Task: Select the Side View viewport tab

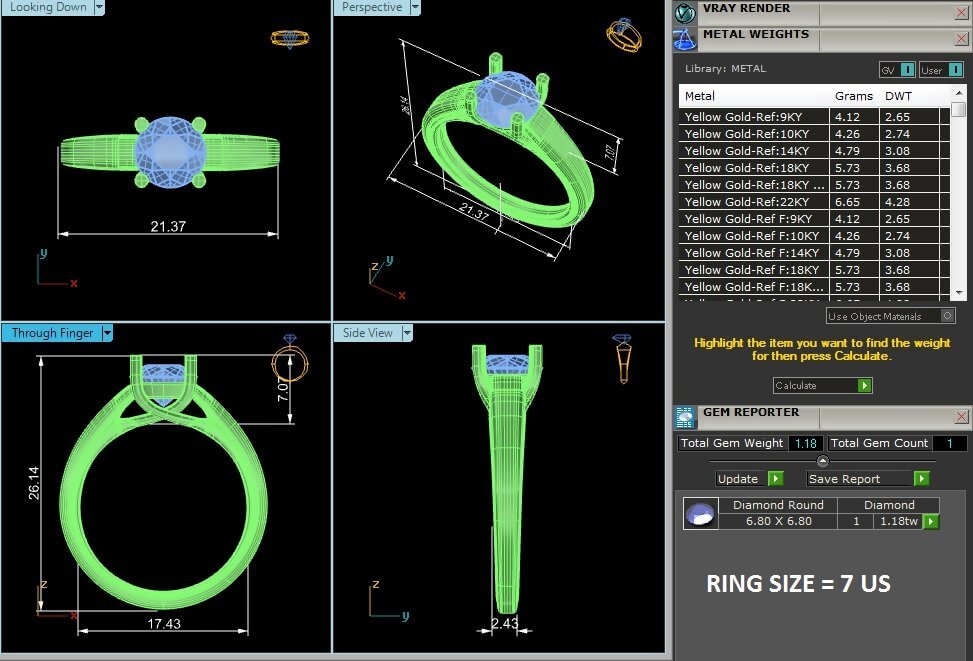Action: pyautogui.click(x=367, y=333)
